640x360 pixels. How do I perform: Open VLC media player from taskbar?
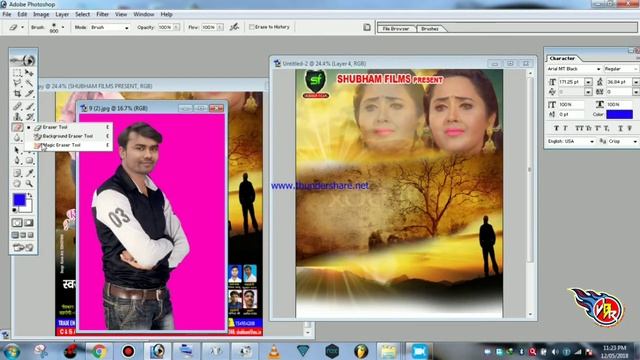pyautogui.click(x=274, y=351)
